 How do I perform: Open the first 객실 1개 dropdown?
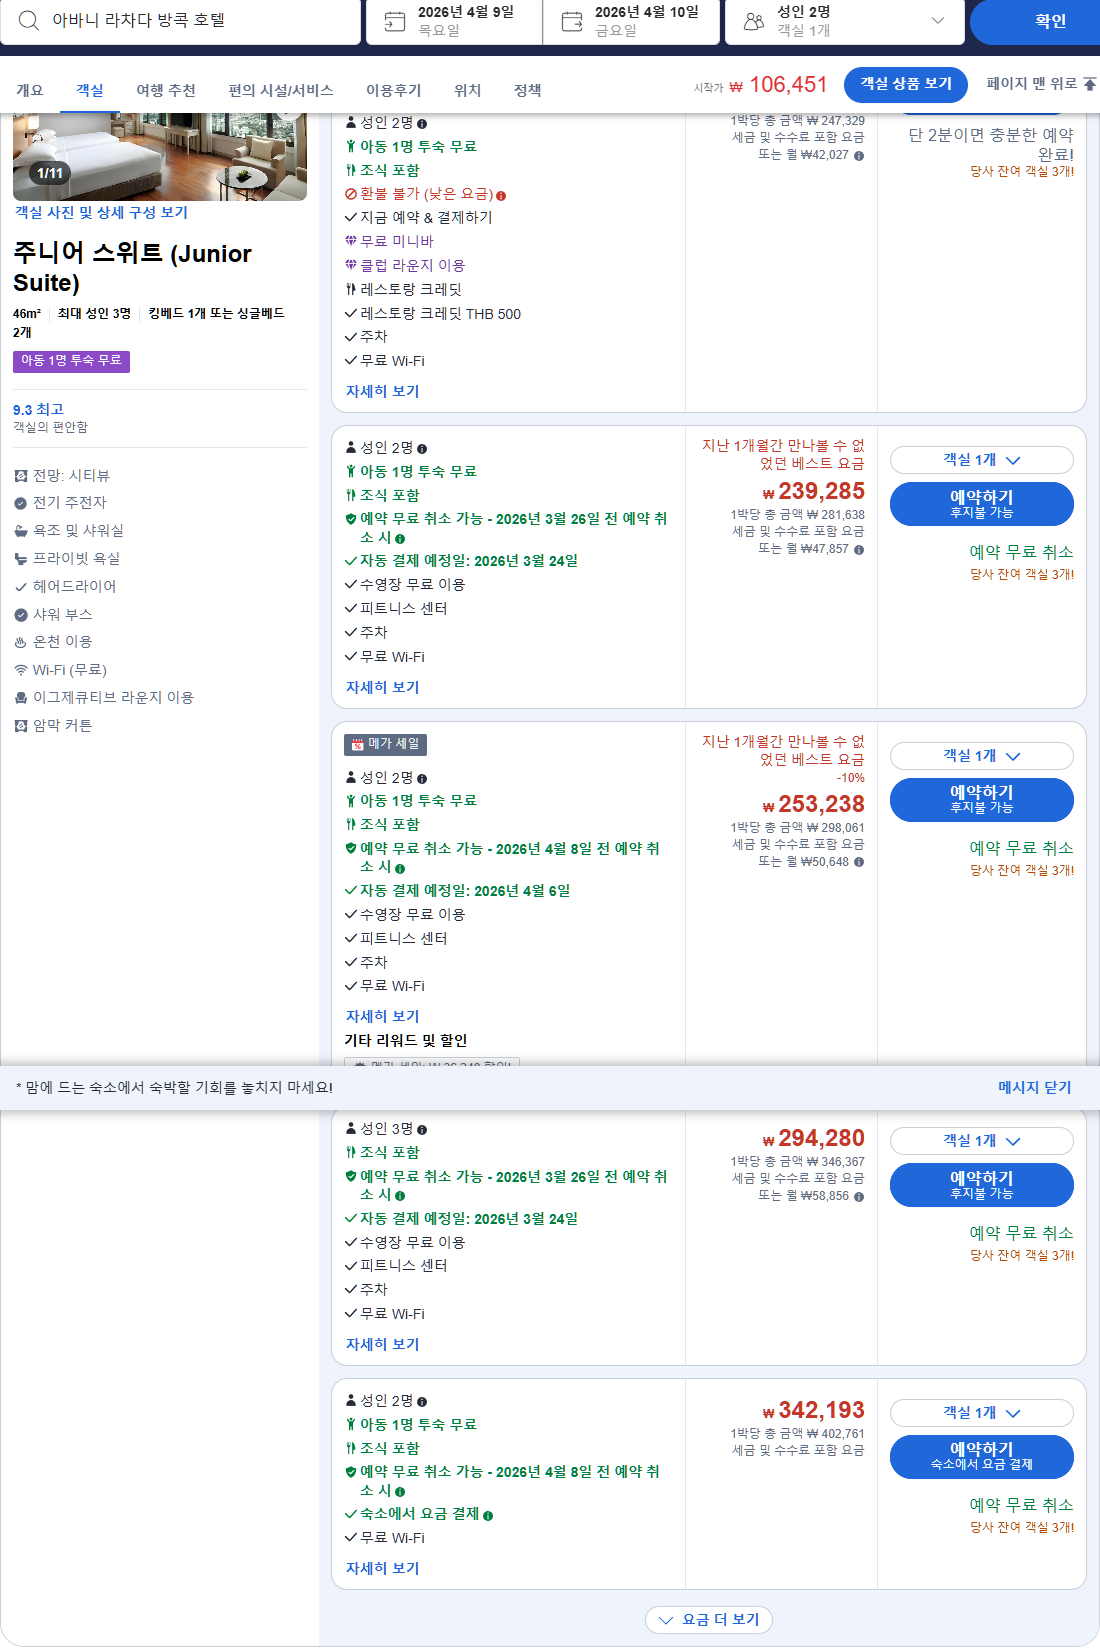tap(980, 460)
